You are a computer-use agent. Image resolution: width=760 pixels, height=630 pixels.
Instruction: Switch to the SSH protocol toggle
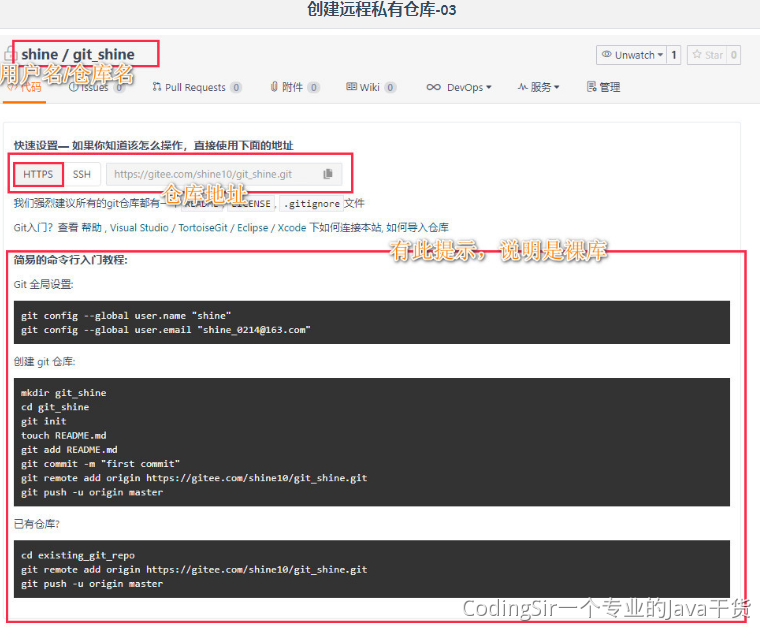[x=81, y=174]
